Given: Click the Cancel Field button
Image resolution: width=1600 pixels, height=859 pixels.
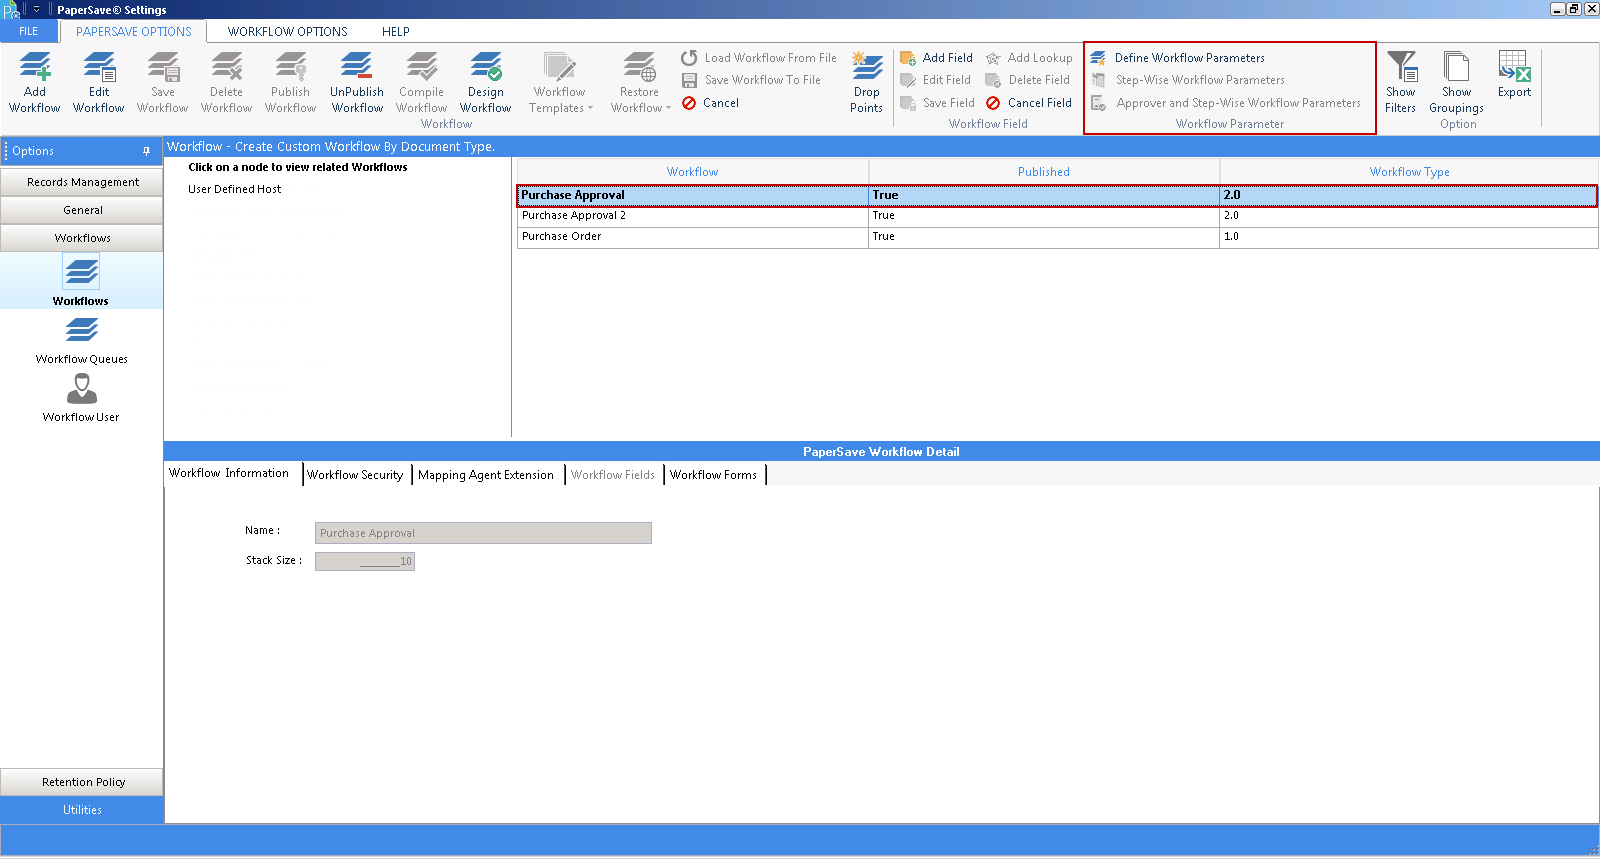Looking at the screenshot, I should [x=1028, y=103].
